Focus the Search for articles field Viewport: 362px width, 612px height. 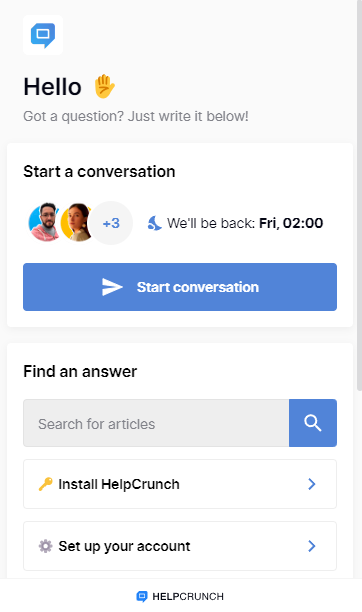tap(156, 423)
